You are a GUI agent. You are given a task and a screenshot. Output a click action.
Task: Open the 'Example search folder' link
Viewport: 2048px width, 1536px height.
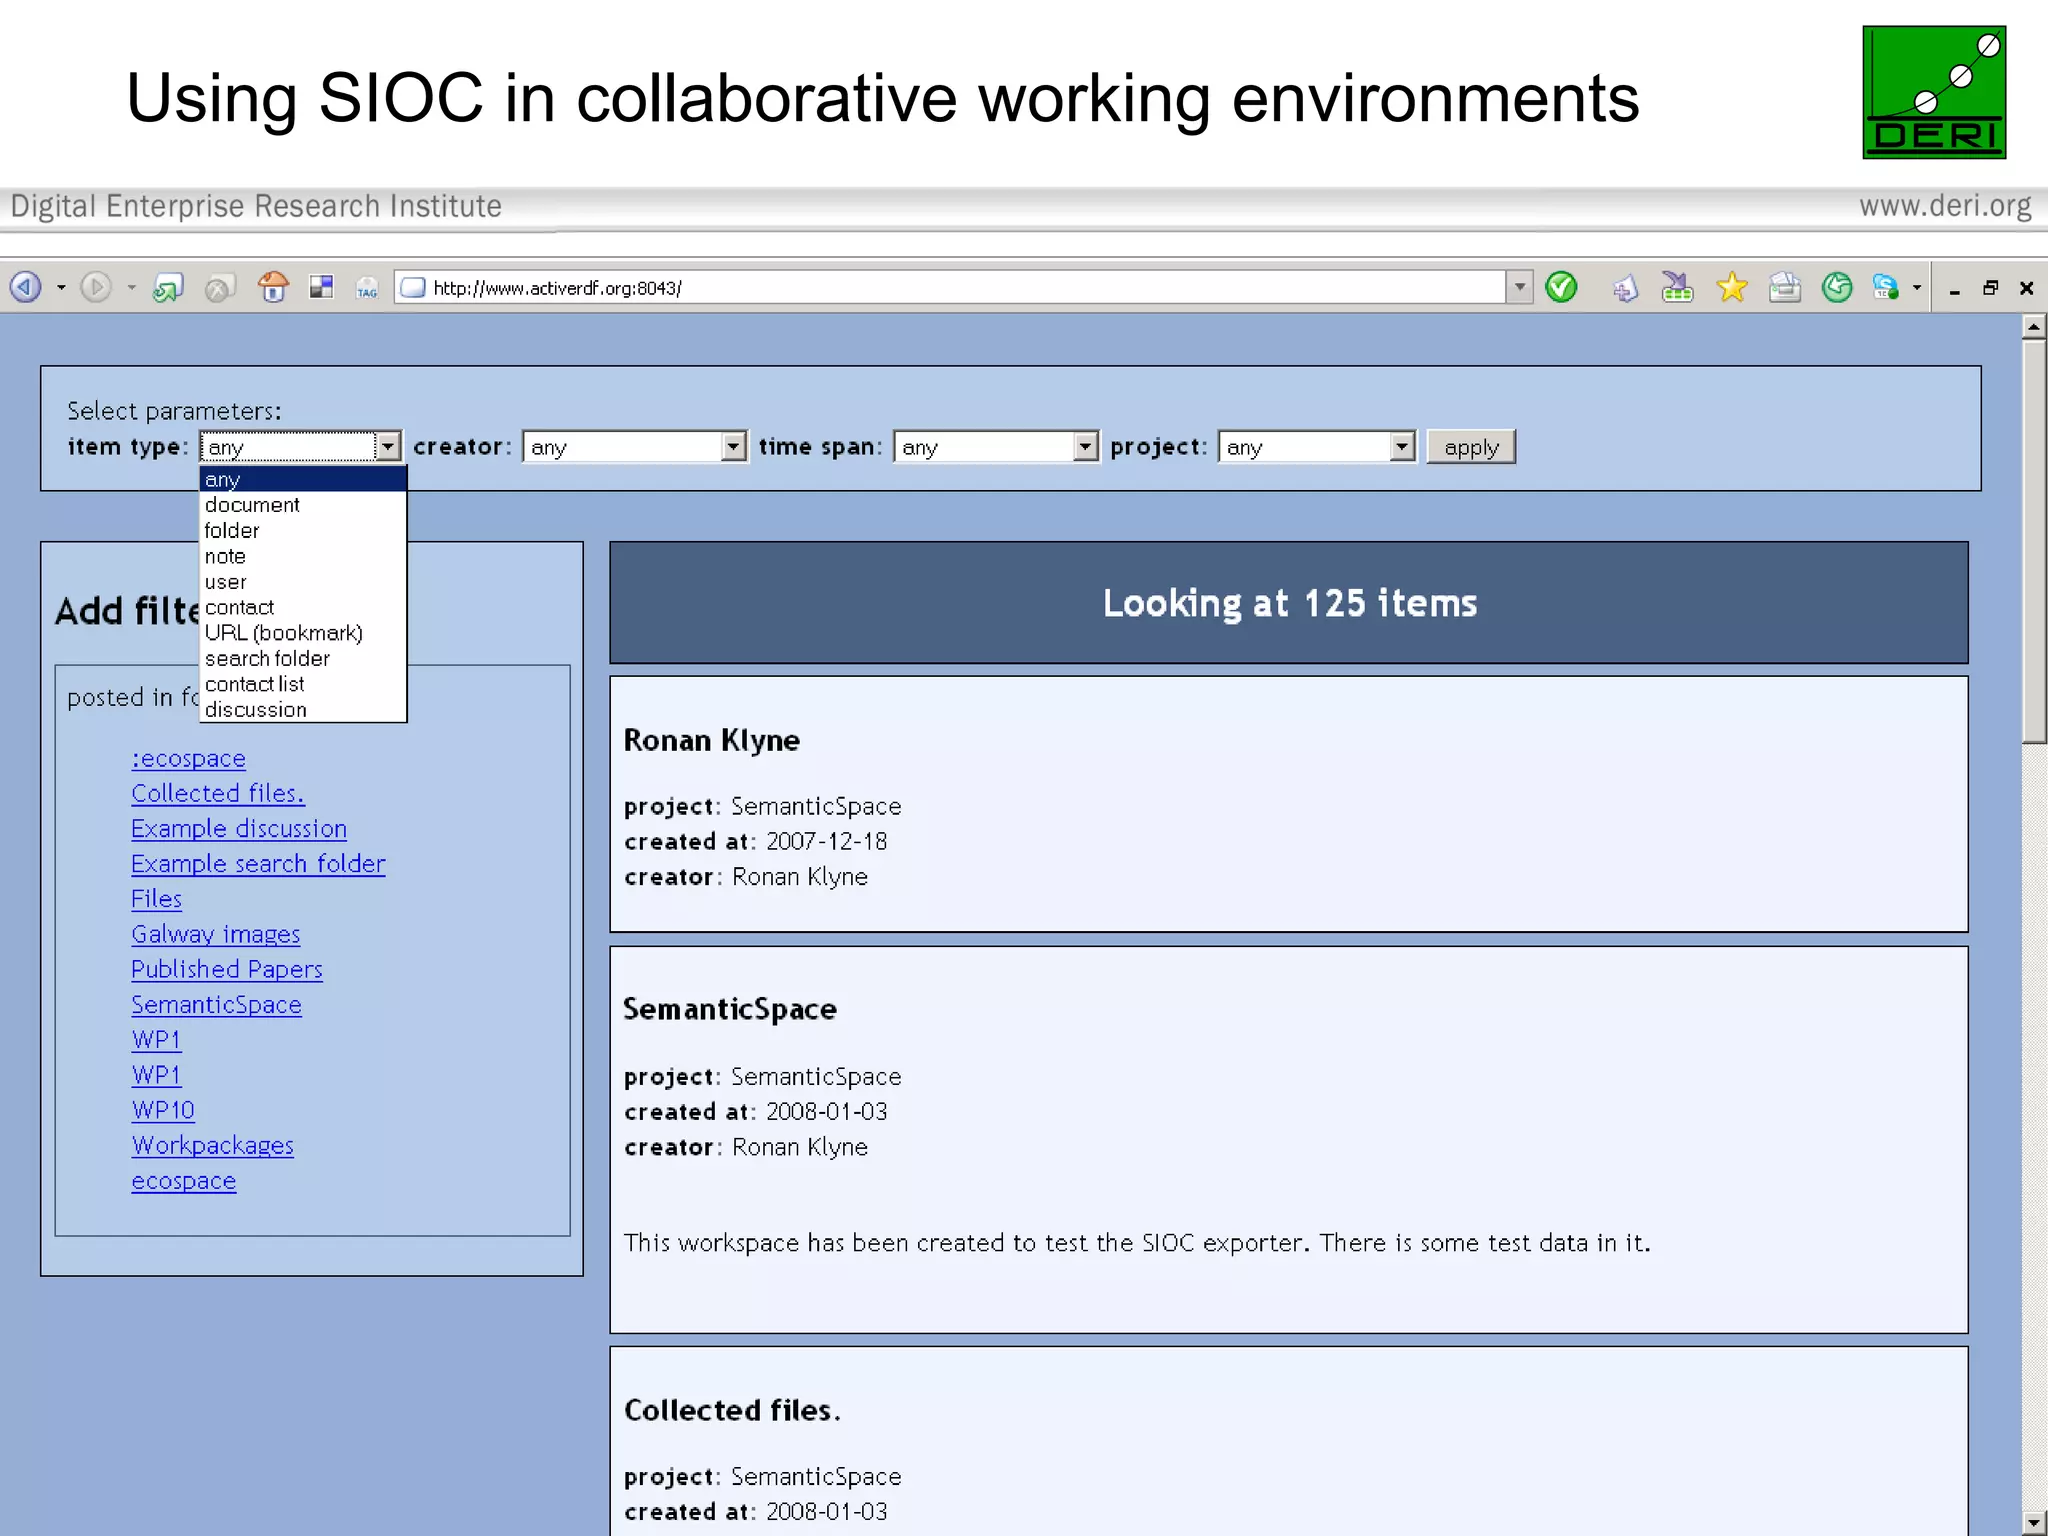258,864
